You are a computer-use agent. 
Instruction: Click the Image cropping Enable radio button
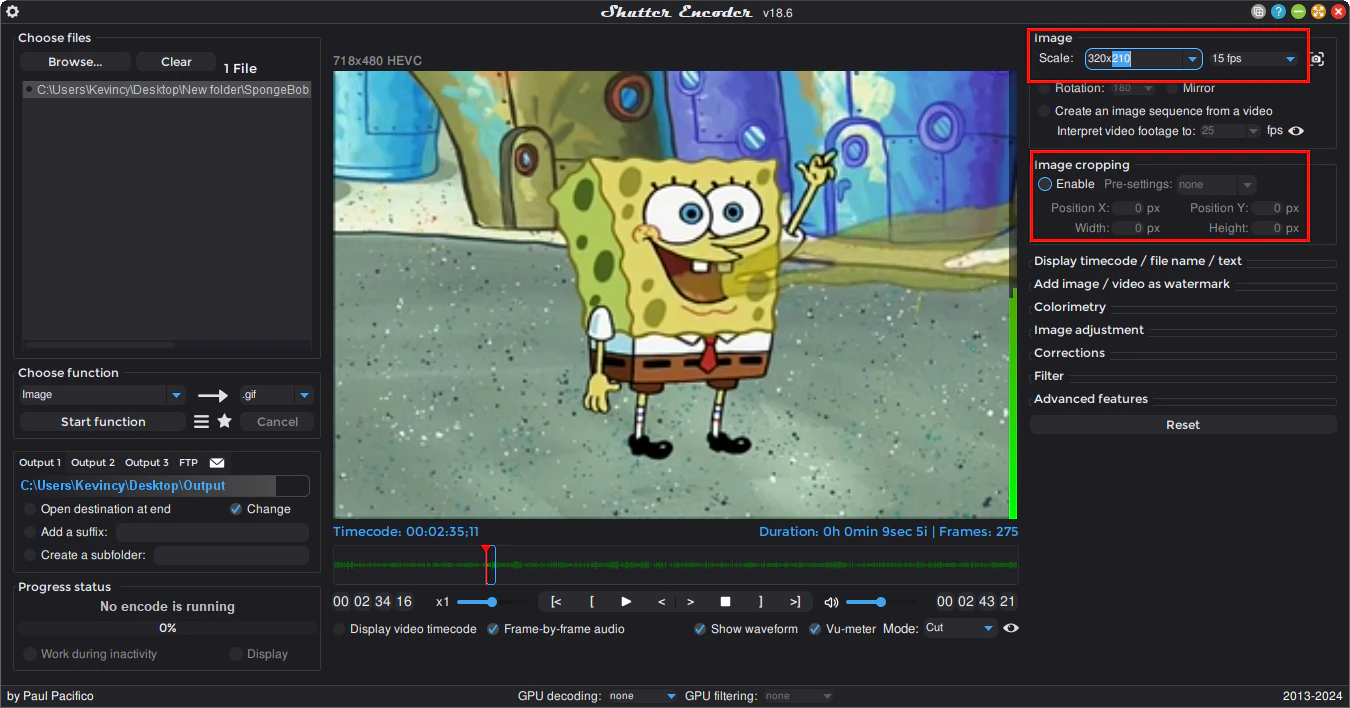1045,184
